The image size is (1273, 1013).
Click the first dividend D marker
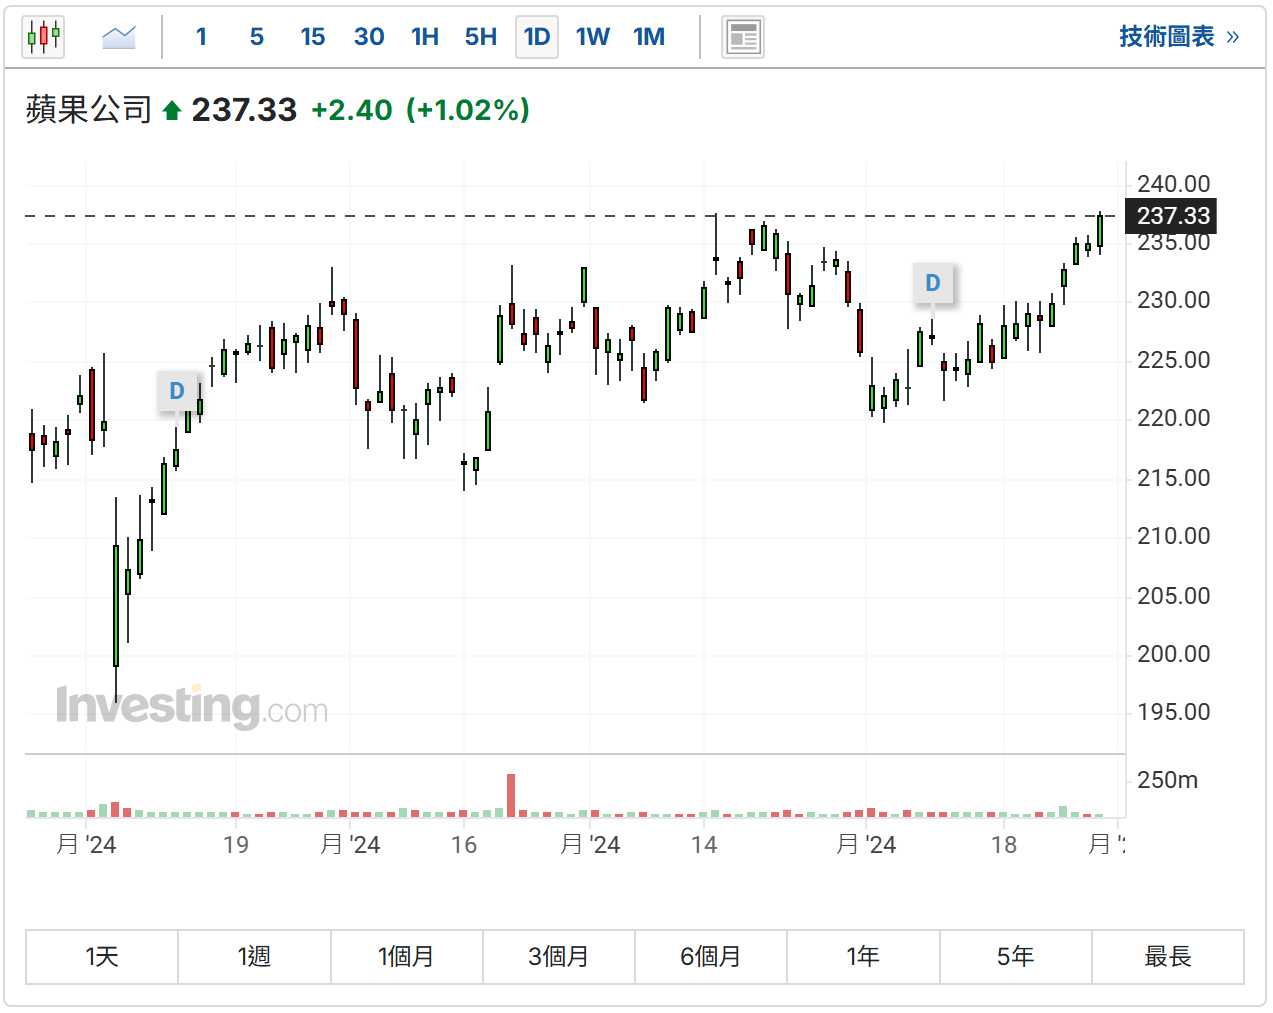(x=177, y=391)
